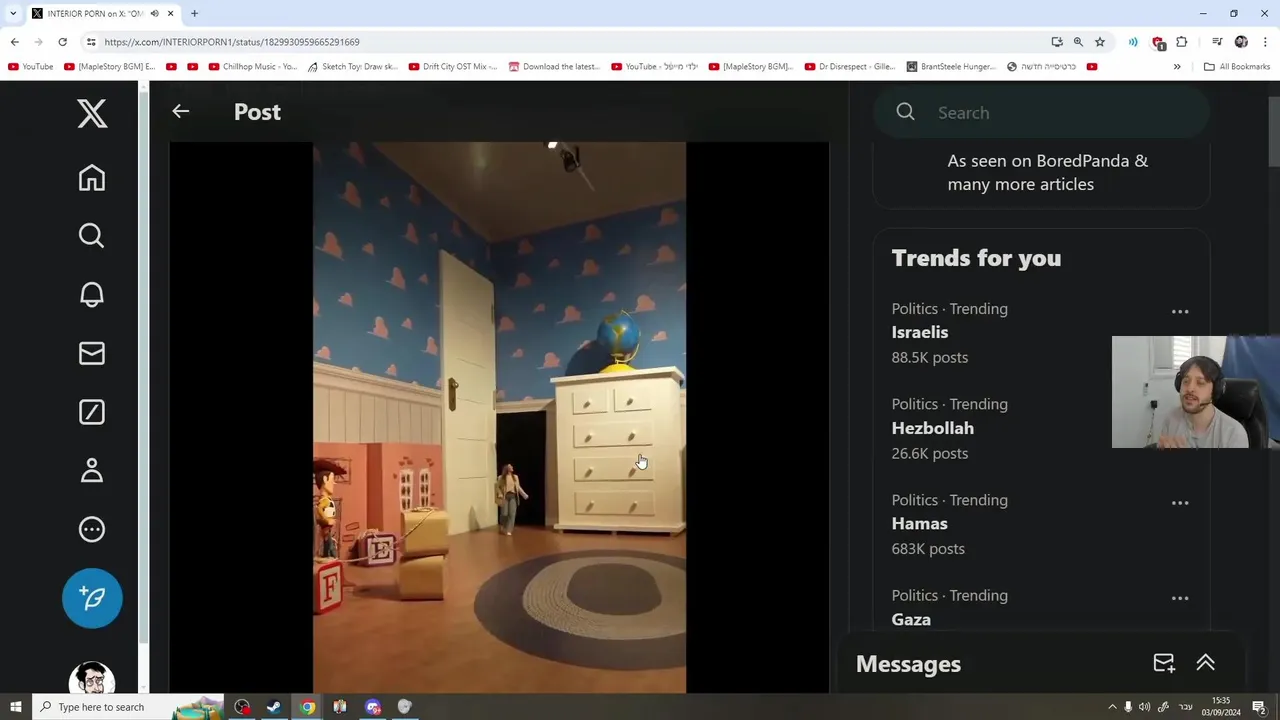This screenshot has height=720, width=1280.
Task: Open options for the Gaza trend
Action: click(1180, 598)
